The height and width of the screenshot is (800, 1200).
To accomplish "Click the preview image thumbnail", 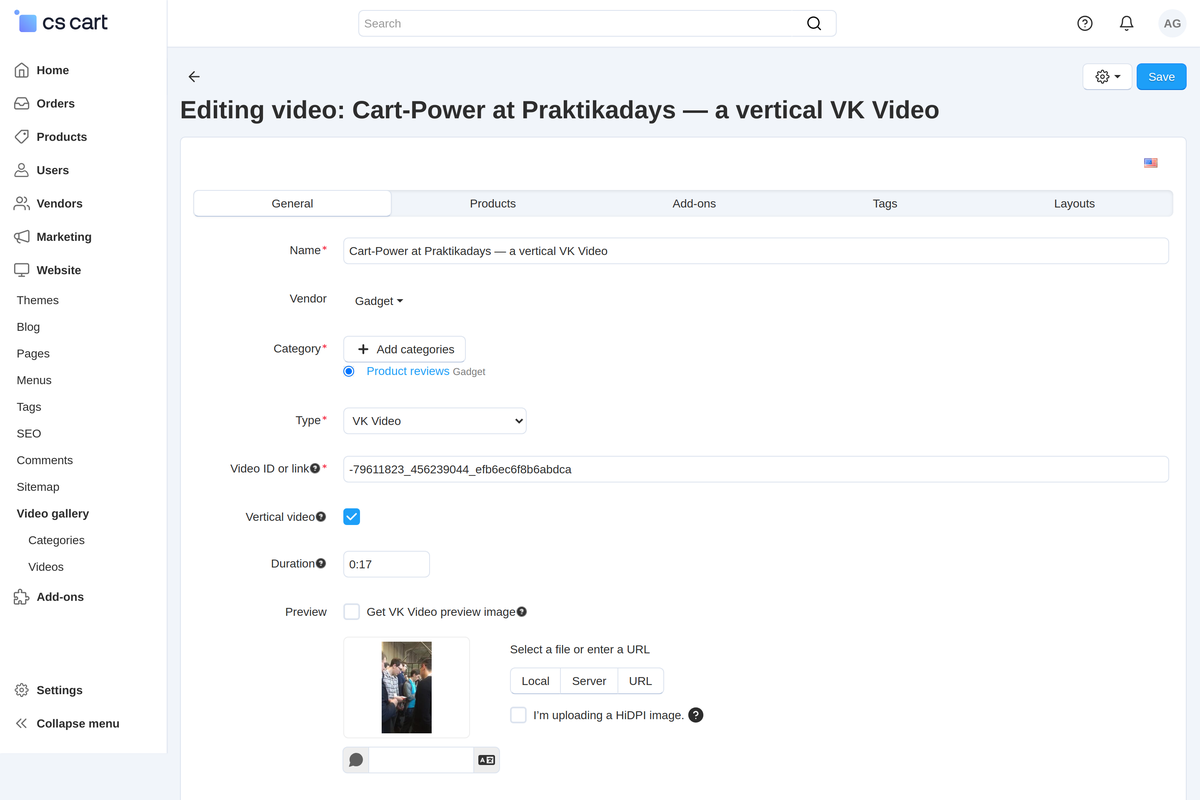I will click(406, 687).
